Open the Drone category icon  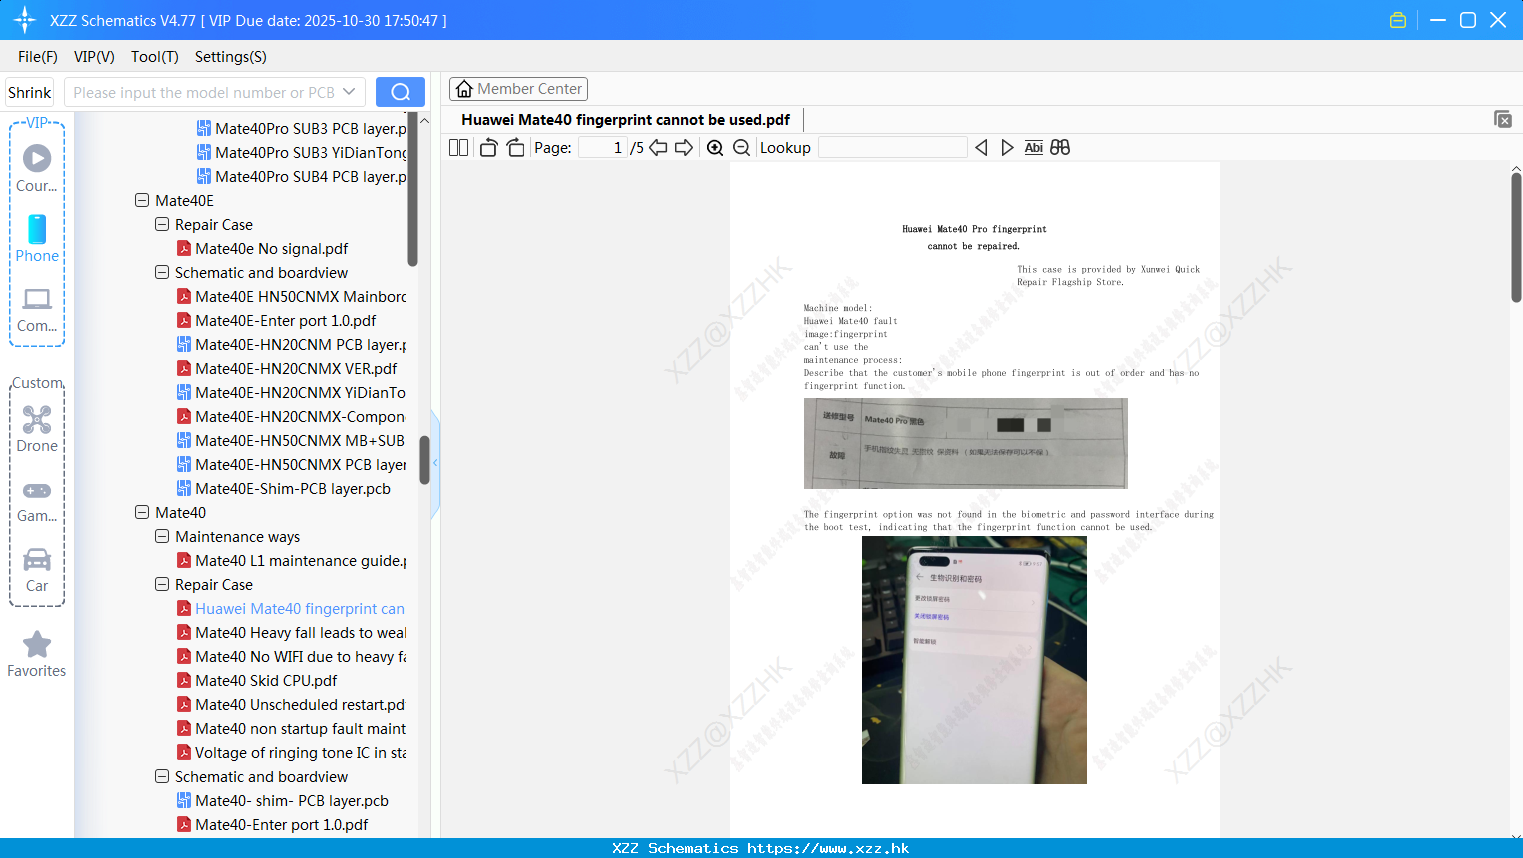click(x=37, y=428)
